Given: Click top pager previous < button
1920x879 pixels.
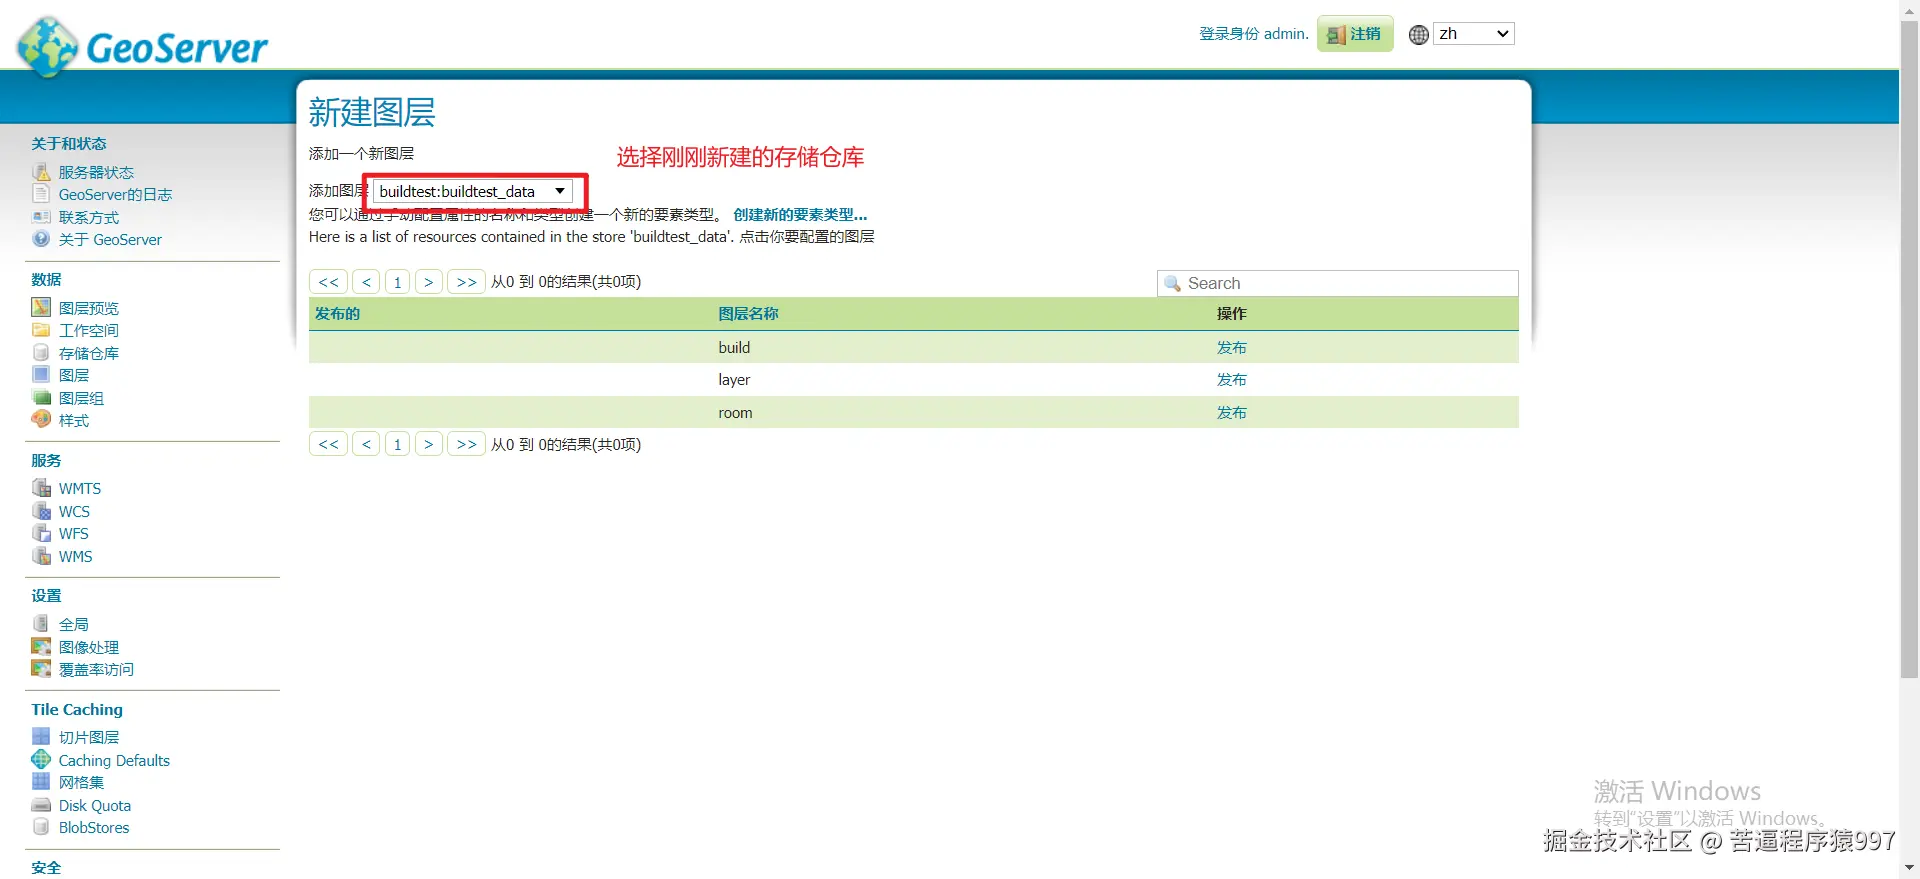Looking at the screenshot, I should (367, 282).
